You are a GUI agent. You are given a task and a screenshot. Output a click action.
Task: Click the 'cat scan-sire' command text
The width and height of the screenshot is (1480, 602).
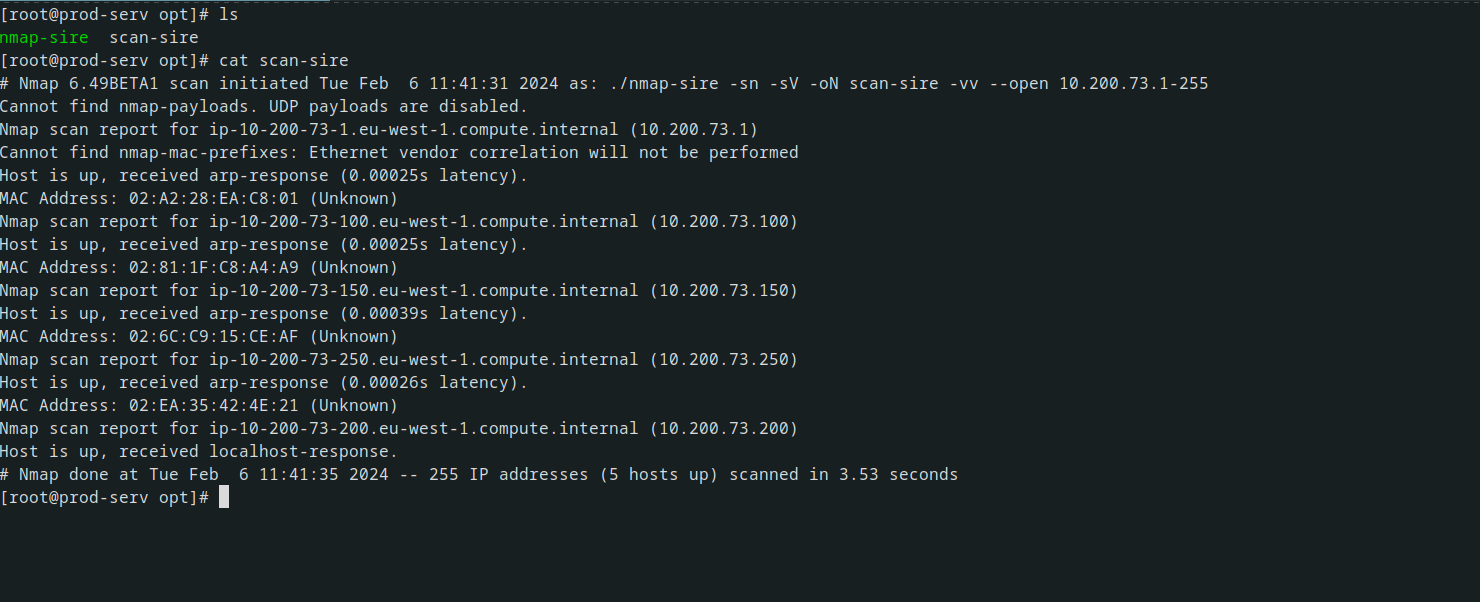(284, 61)
